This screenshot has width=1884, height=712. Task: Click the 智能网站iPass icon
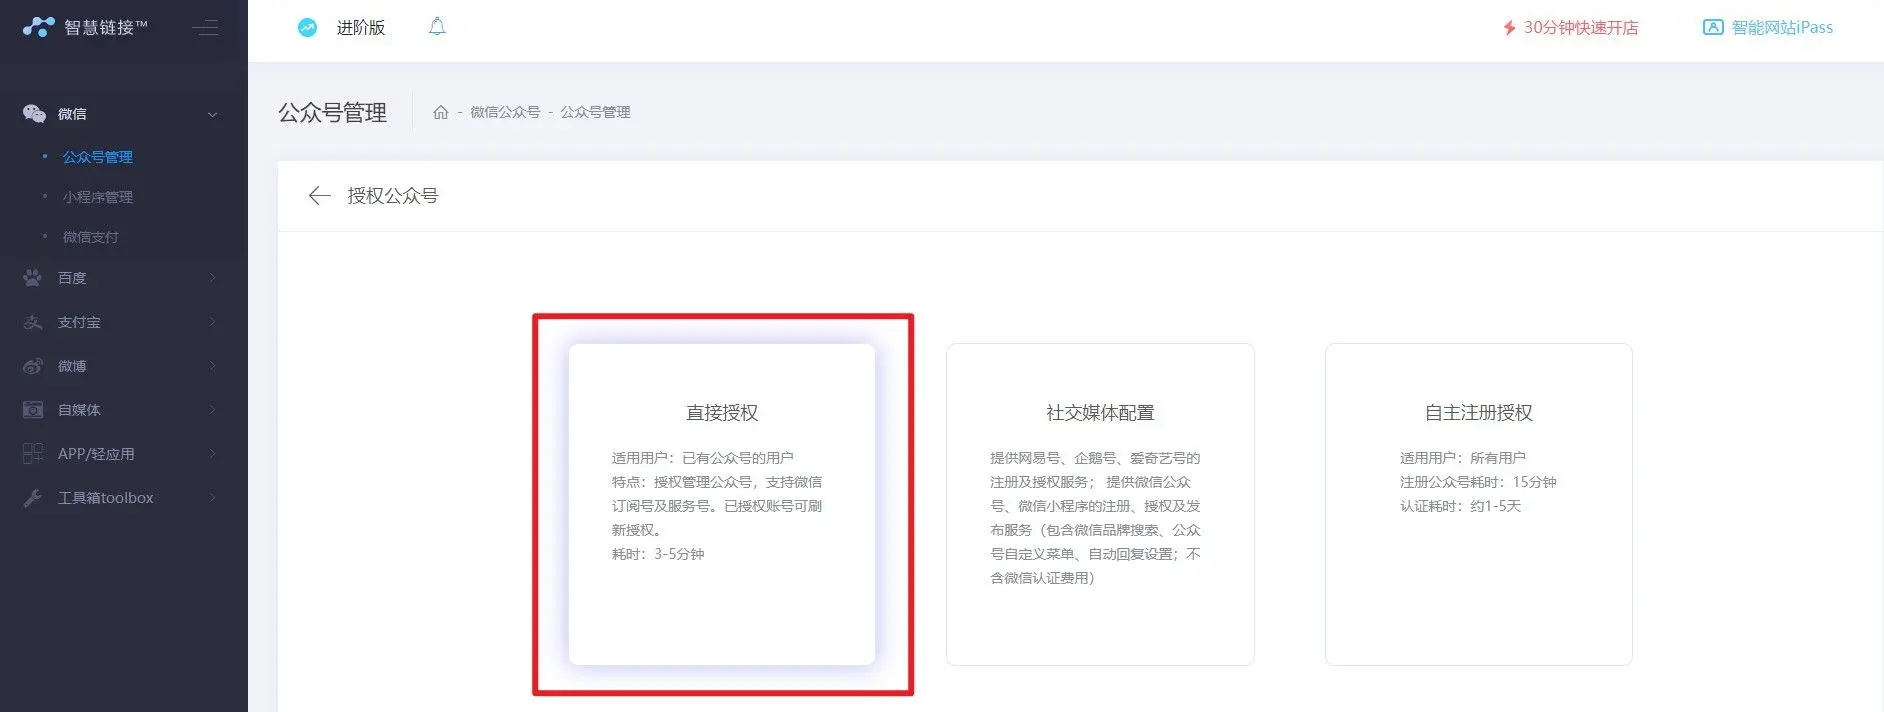click(x=1712, y=28)
